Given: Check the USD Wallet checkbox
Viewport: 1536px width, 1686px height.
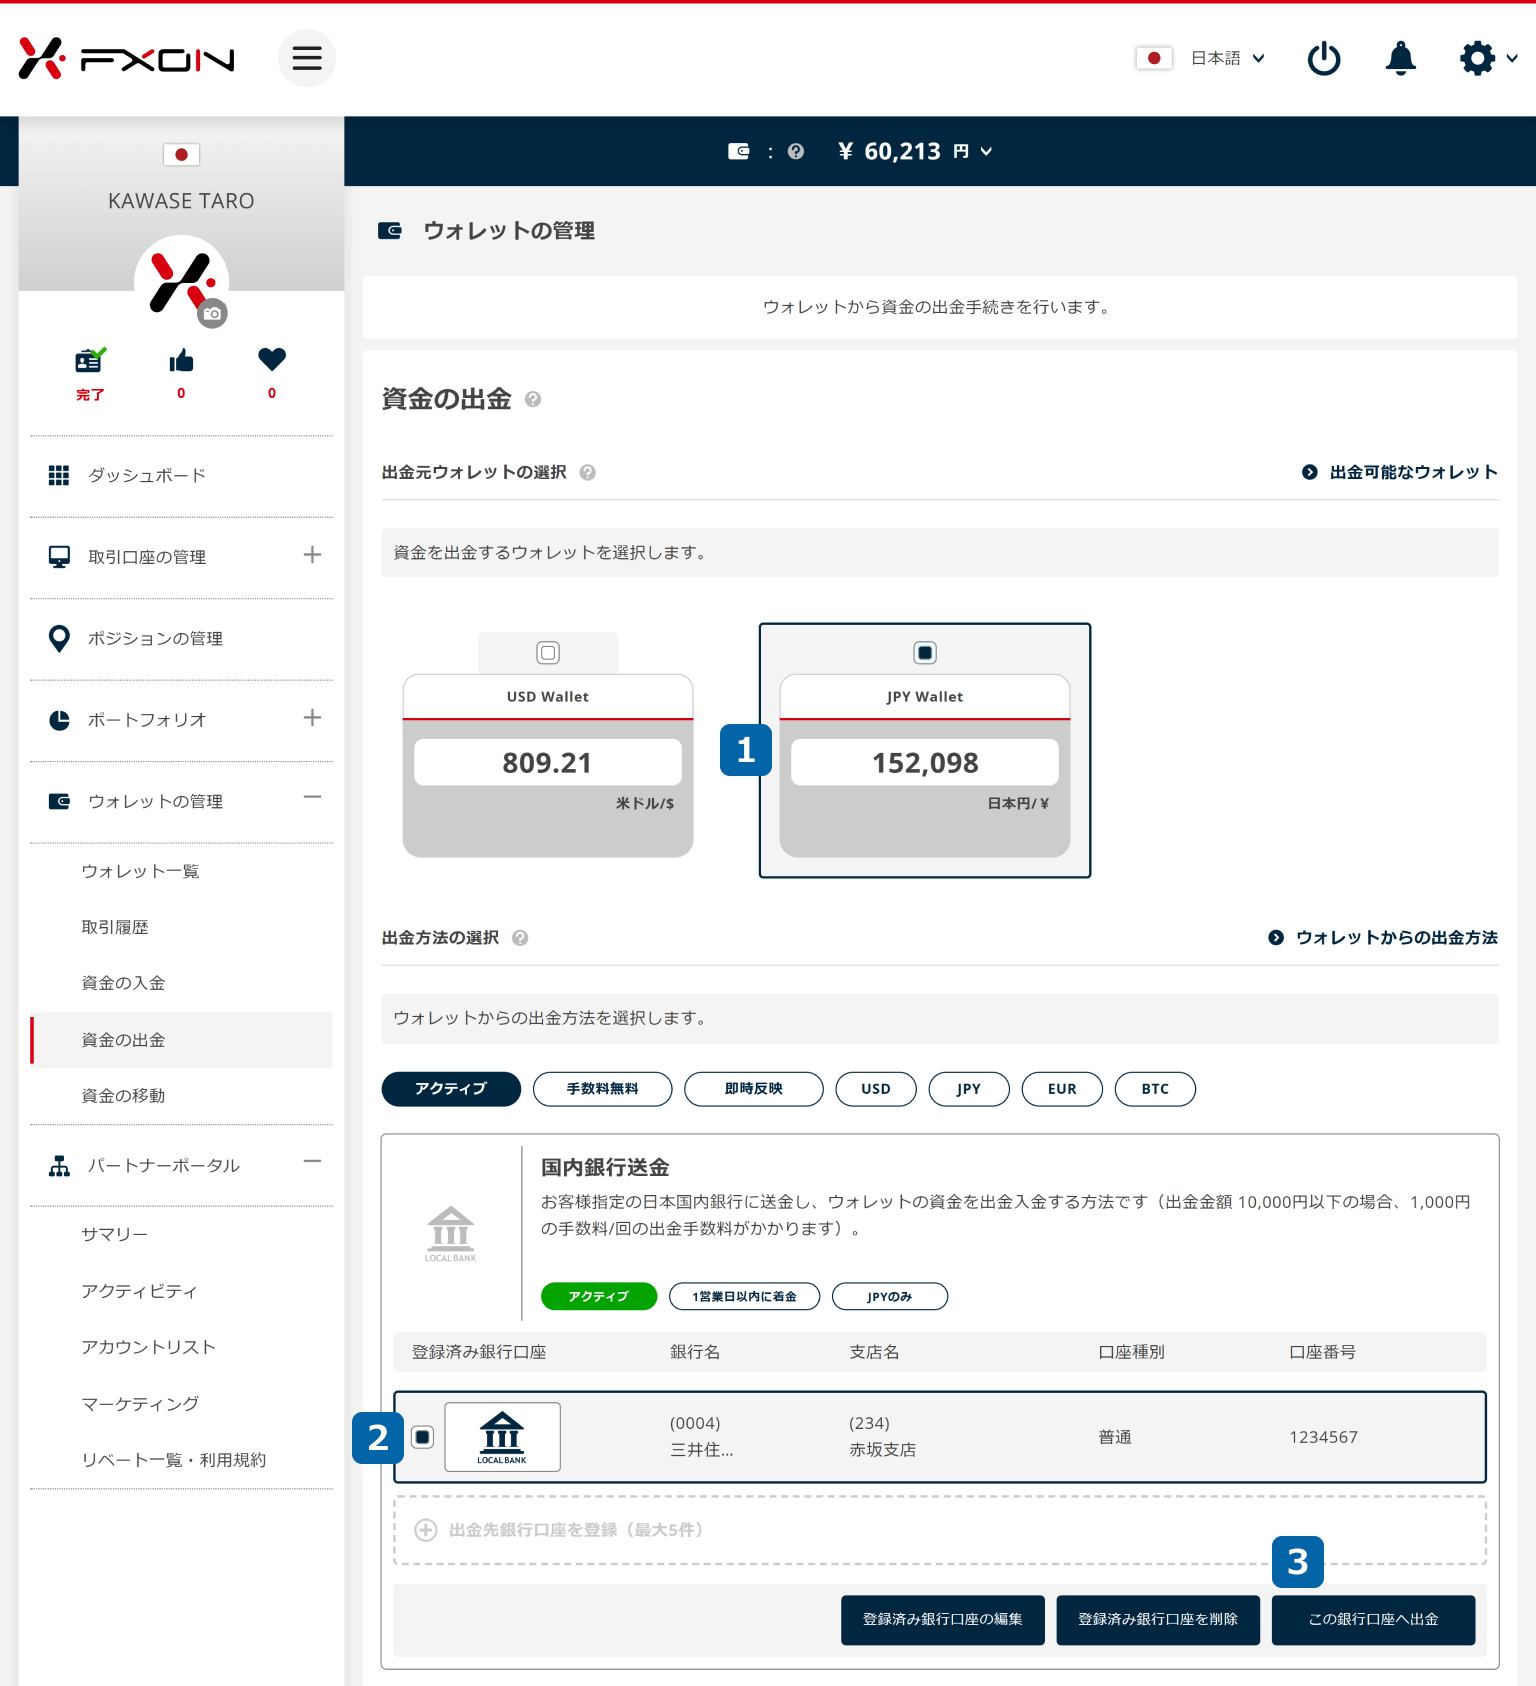Looking at the screenshot, I should click(x=548, y=653).
